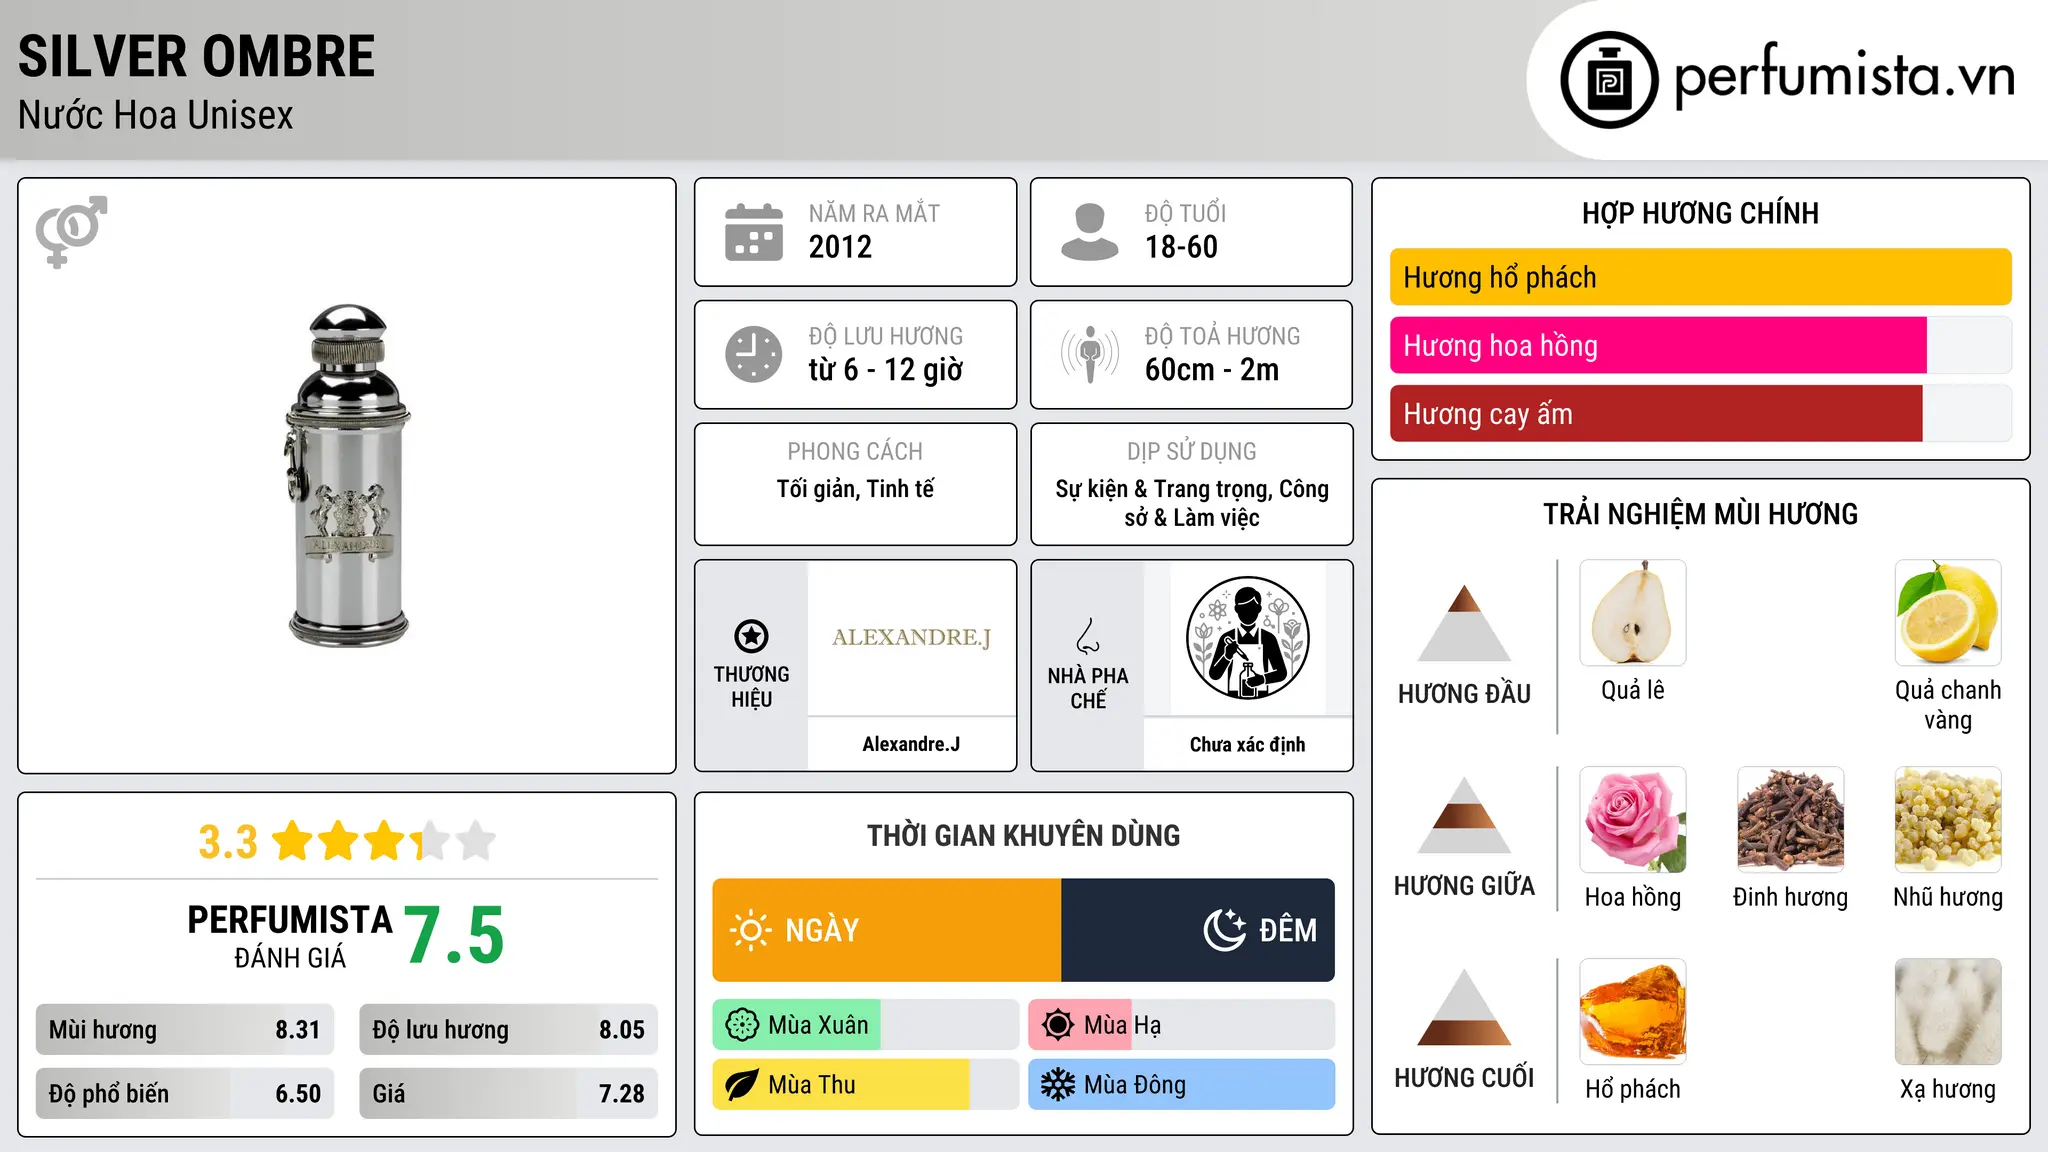
Task: Click the star rating row next to 3.3
Action: click(x=384, y=841)
